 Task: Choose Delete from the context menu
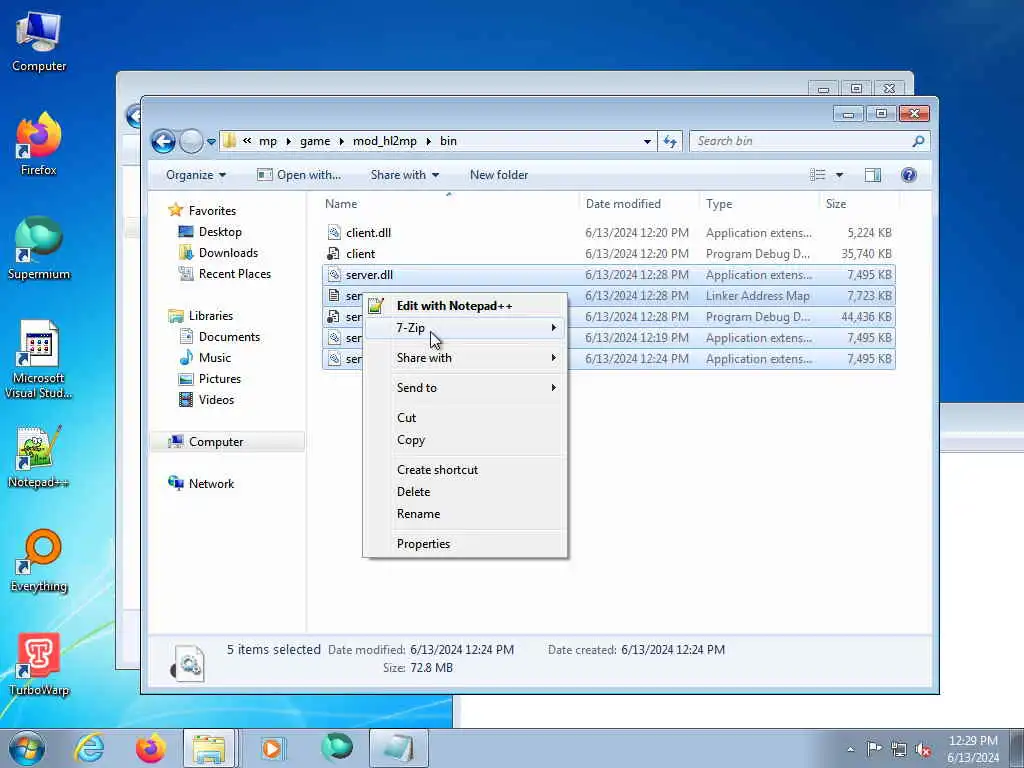tap(465, 492)
